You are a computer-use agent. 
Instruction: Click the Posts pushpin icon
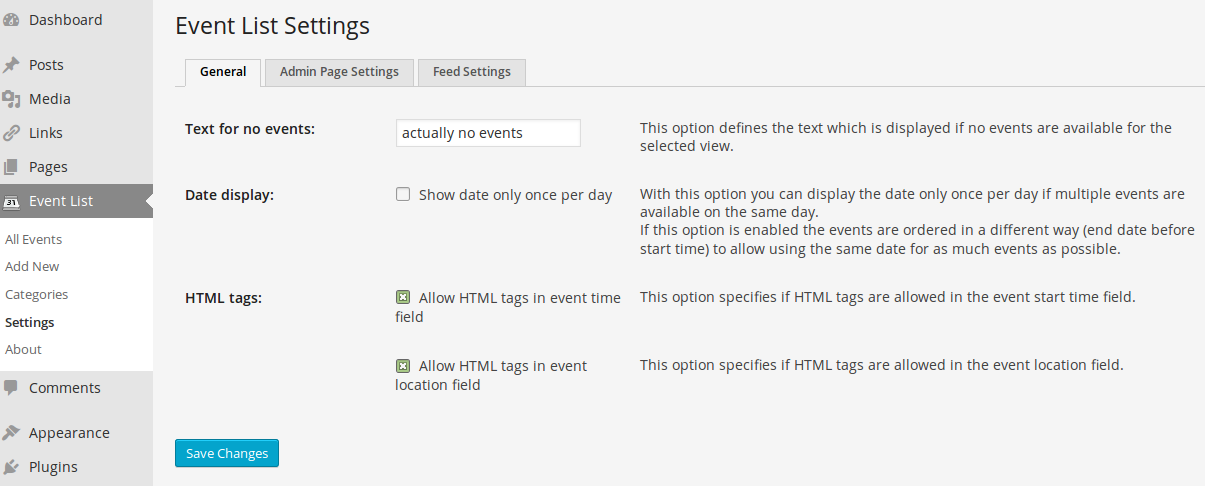click(x=12, y=65)
